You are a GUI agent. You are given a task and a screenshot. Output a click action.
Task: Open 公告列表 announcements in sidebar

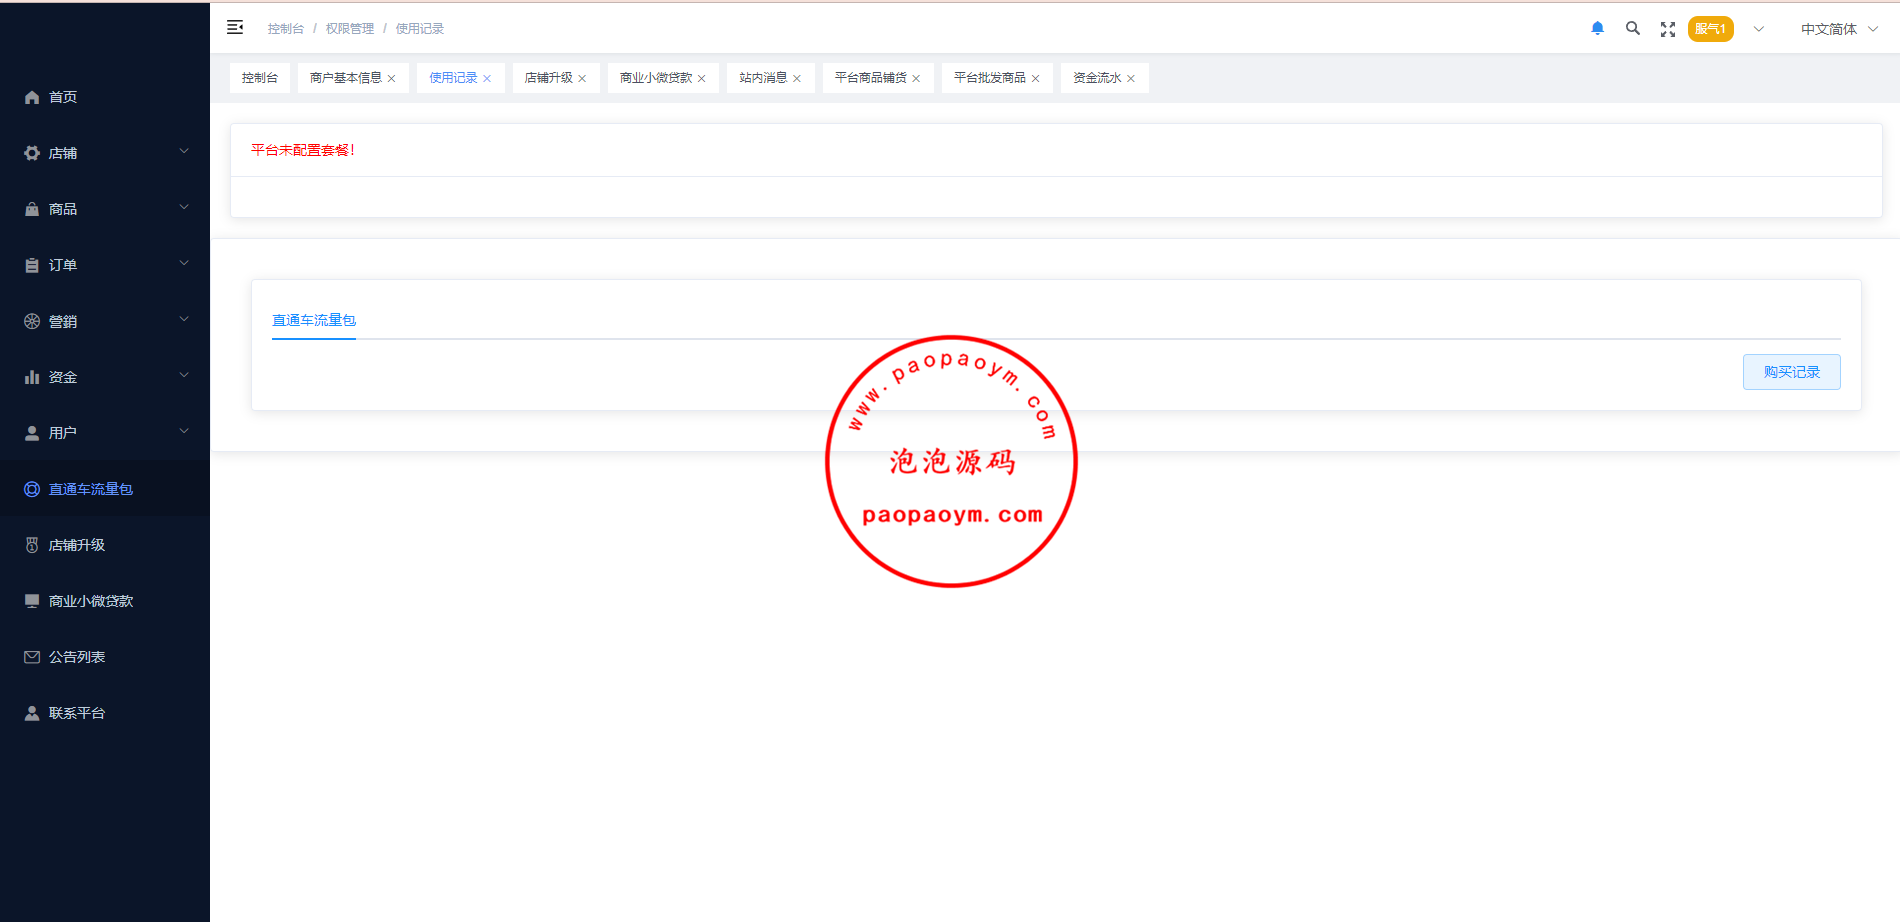tap(77, 657)
